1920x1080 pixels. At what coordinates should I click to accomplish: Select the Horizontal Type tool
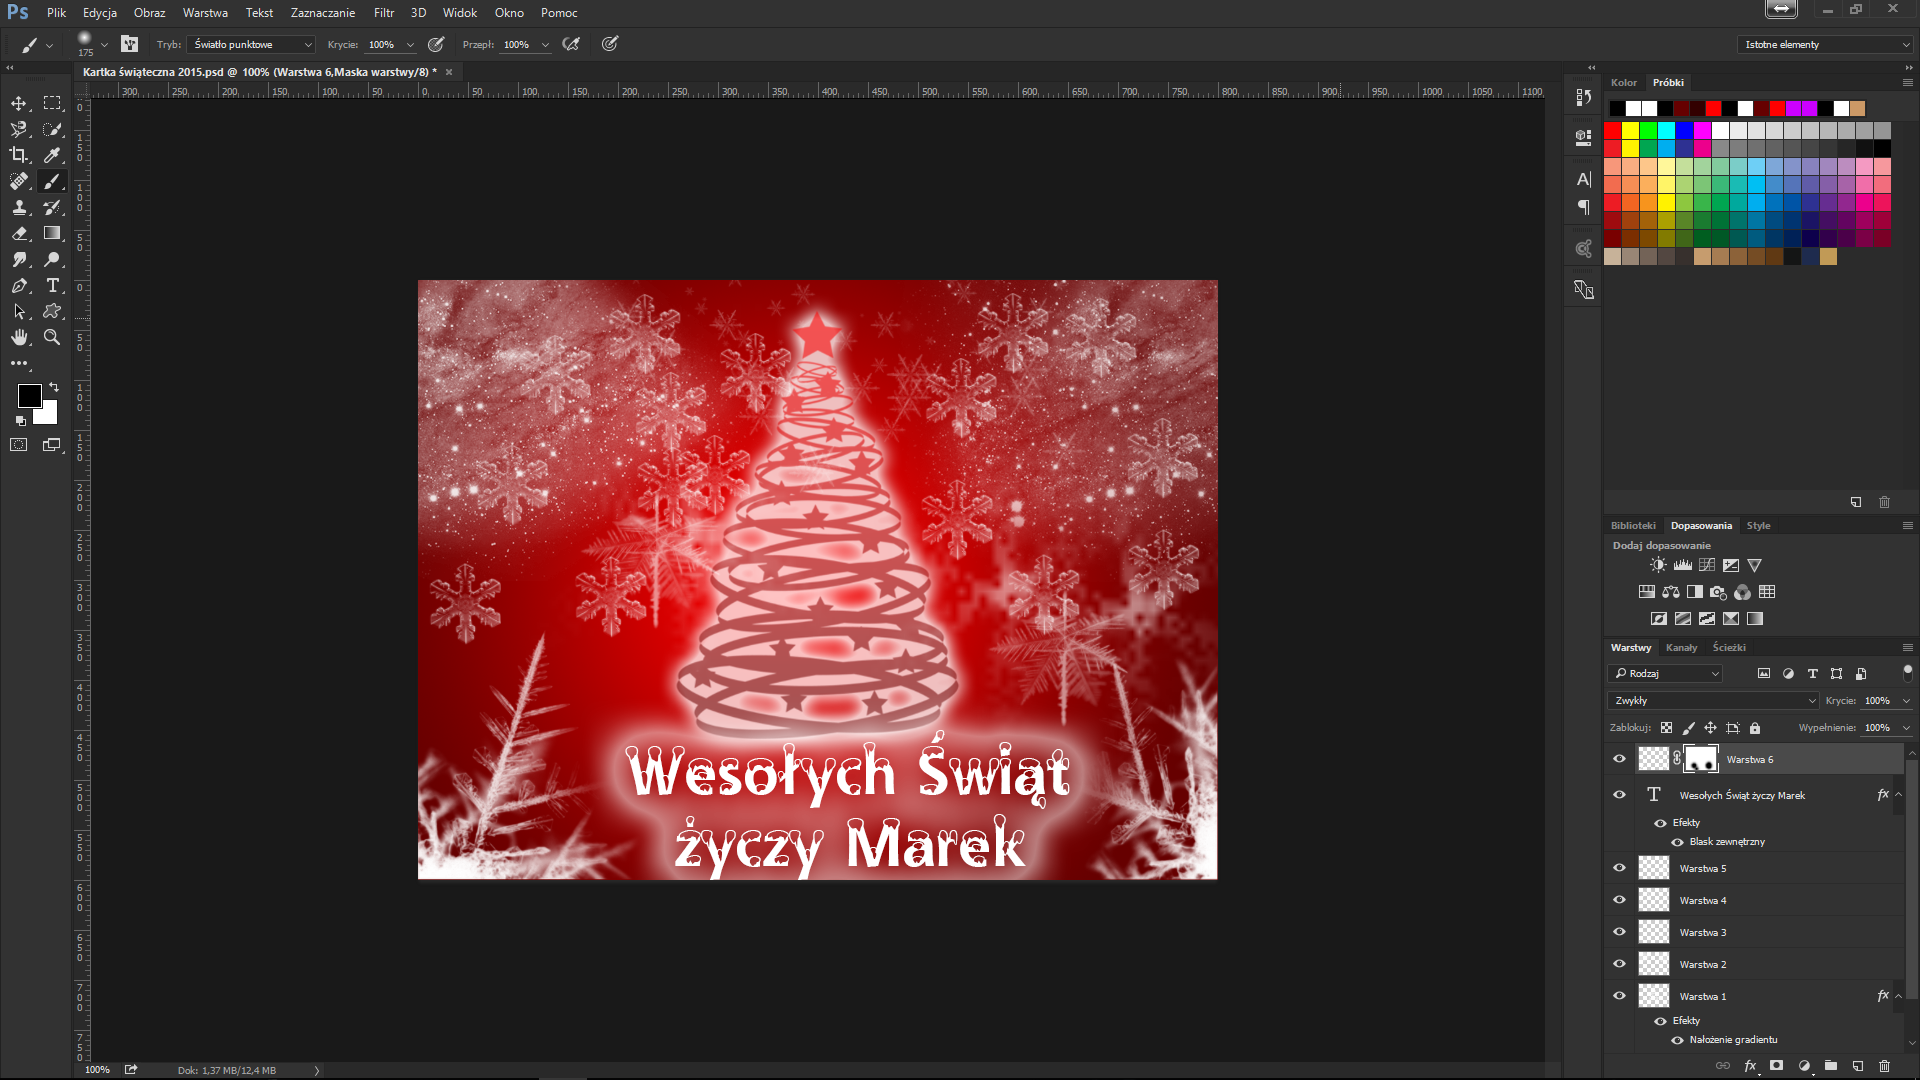click(x=53, y=286)
